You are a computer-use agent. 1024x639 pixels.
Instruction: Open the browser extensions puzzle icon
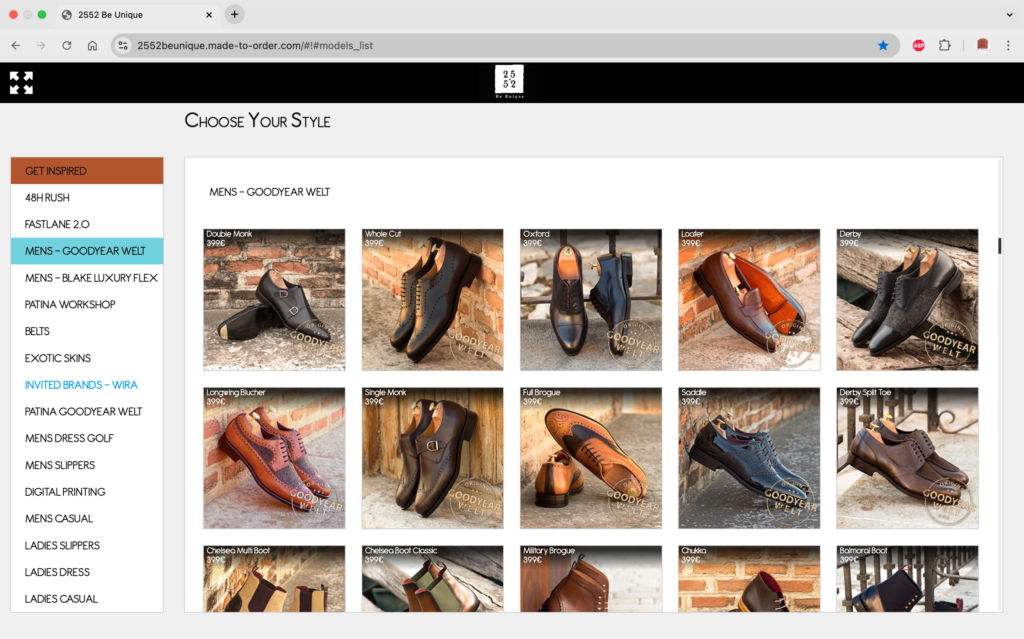click(x=944, y=45)
